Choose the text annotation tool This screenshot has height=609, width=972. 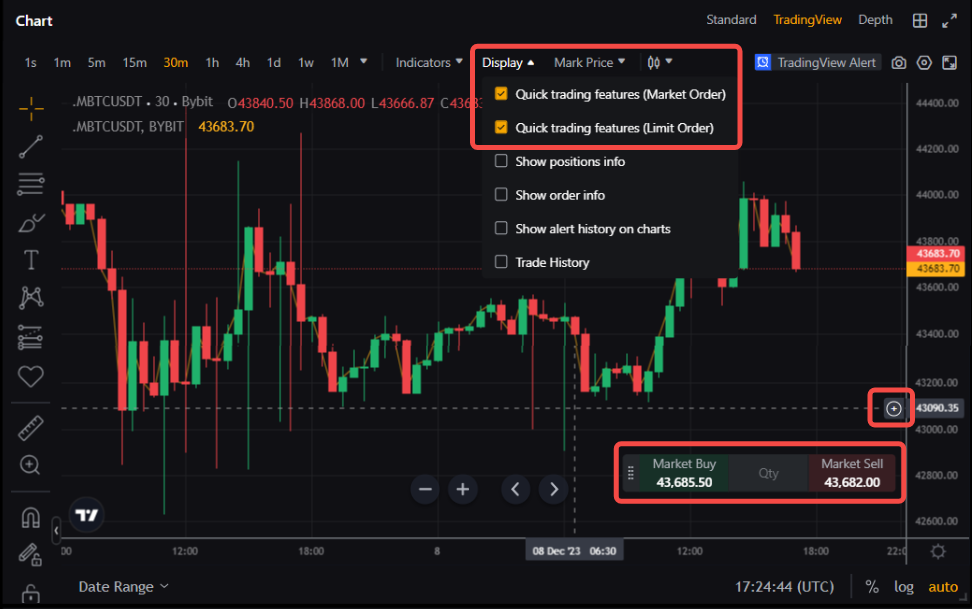tap(31, 260)
